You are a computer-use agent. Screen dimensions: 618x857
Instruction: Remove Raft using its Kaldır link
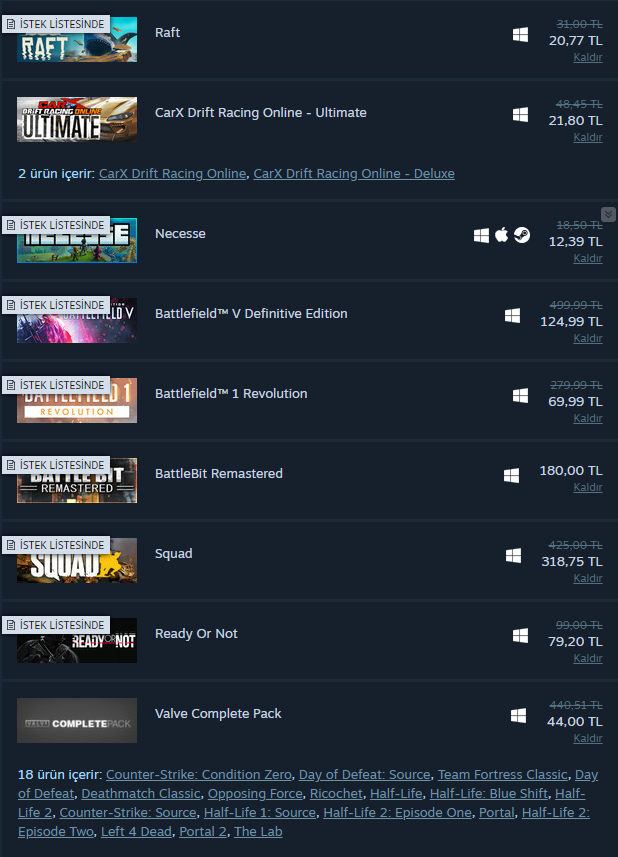pyautogui.click(x=588, y=57)
